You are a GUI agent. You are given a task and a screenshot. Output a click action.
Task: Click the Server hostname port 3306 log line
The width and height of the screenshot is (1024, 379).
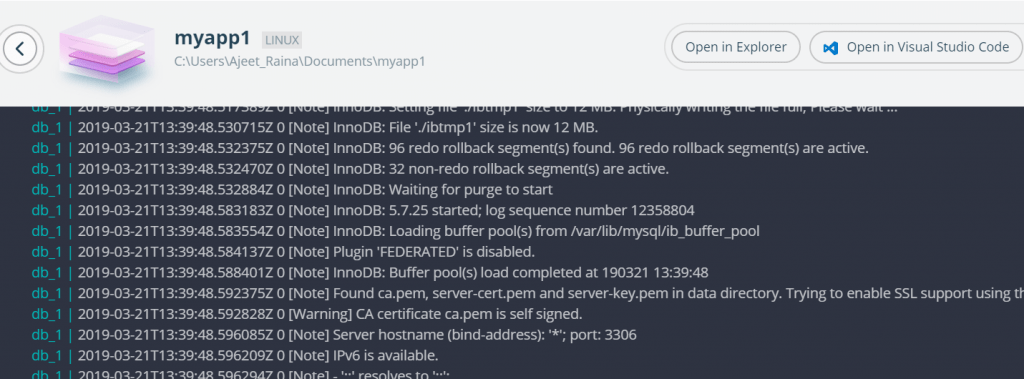click(x=334, y=335)
